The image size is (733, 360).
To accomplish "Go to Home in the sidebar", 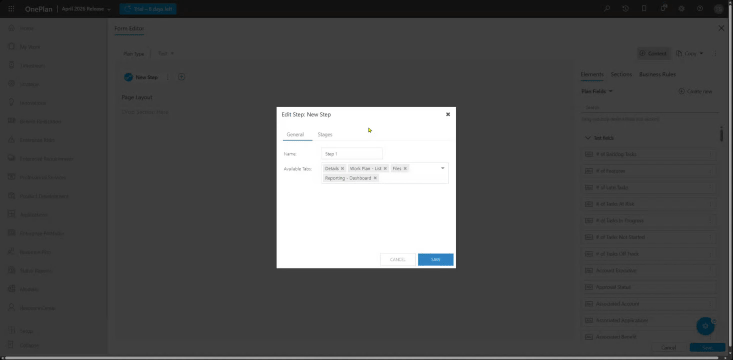I will (22, 29).
